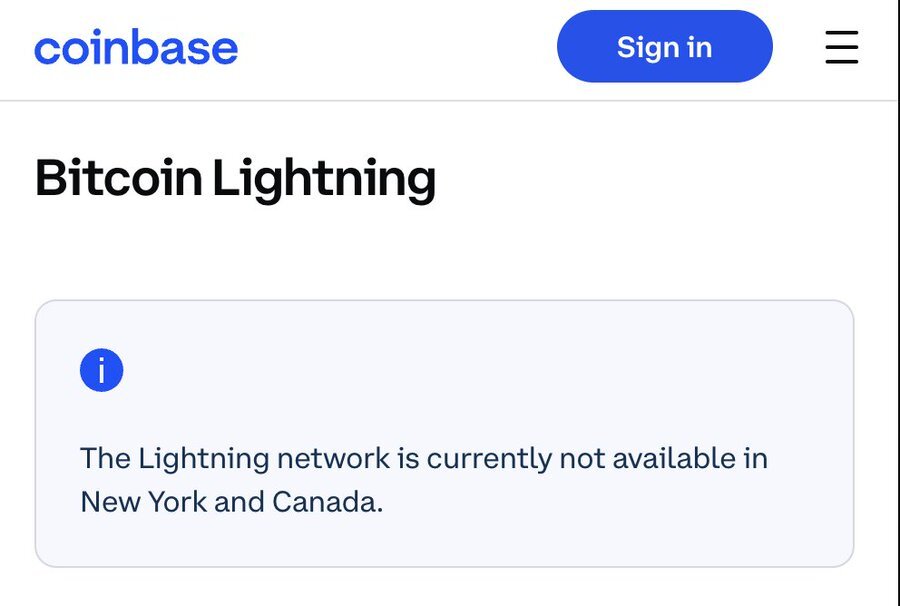The height and width of the screenshot is (606, 900).
Task: Open the hamburger navigation menu
Action: point(841,47)
